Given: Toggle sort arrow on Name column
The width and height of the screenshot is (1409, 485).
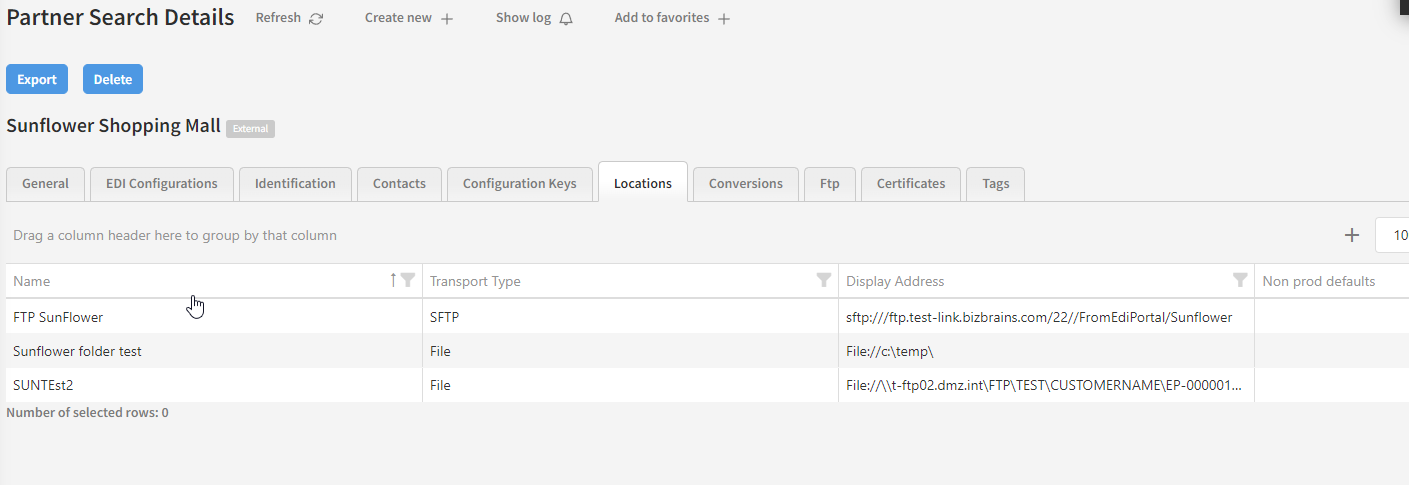Looking at the screenshot, I should click(393, 281).
